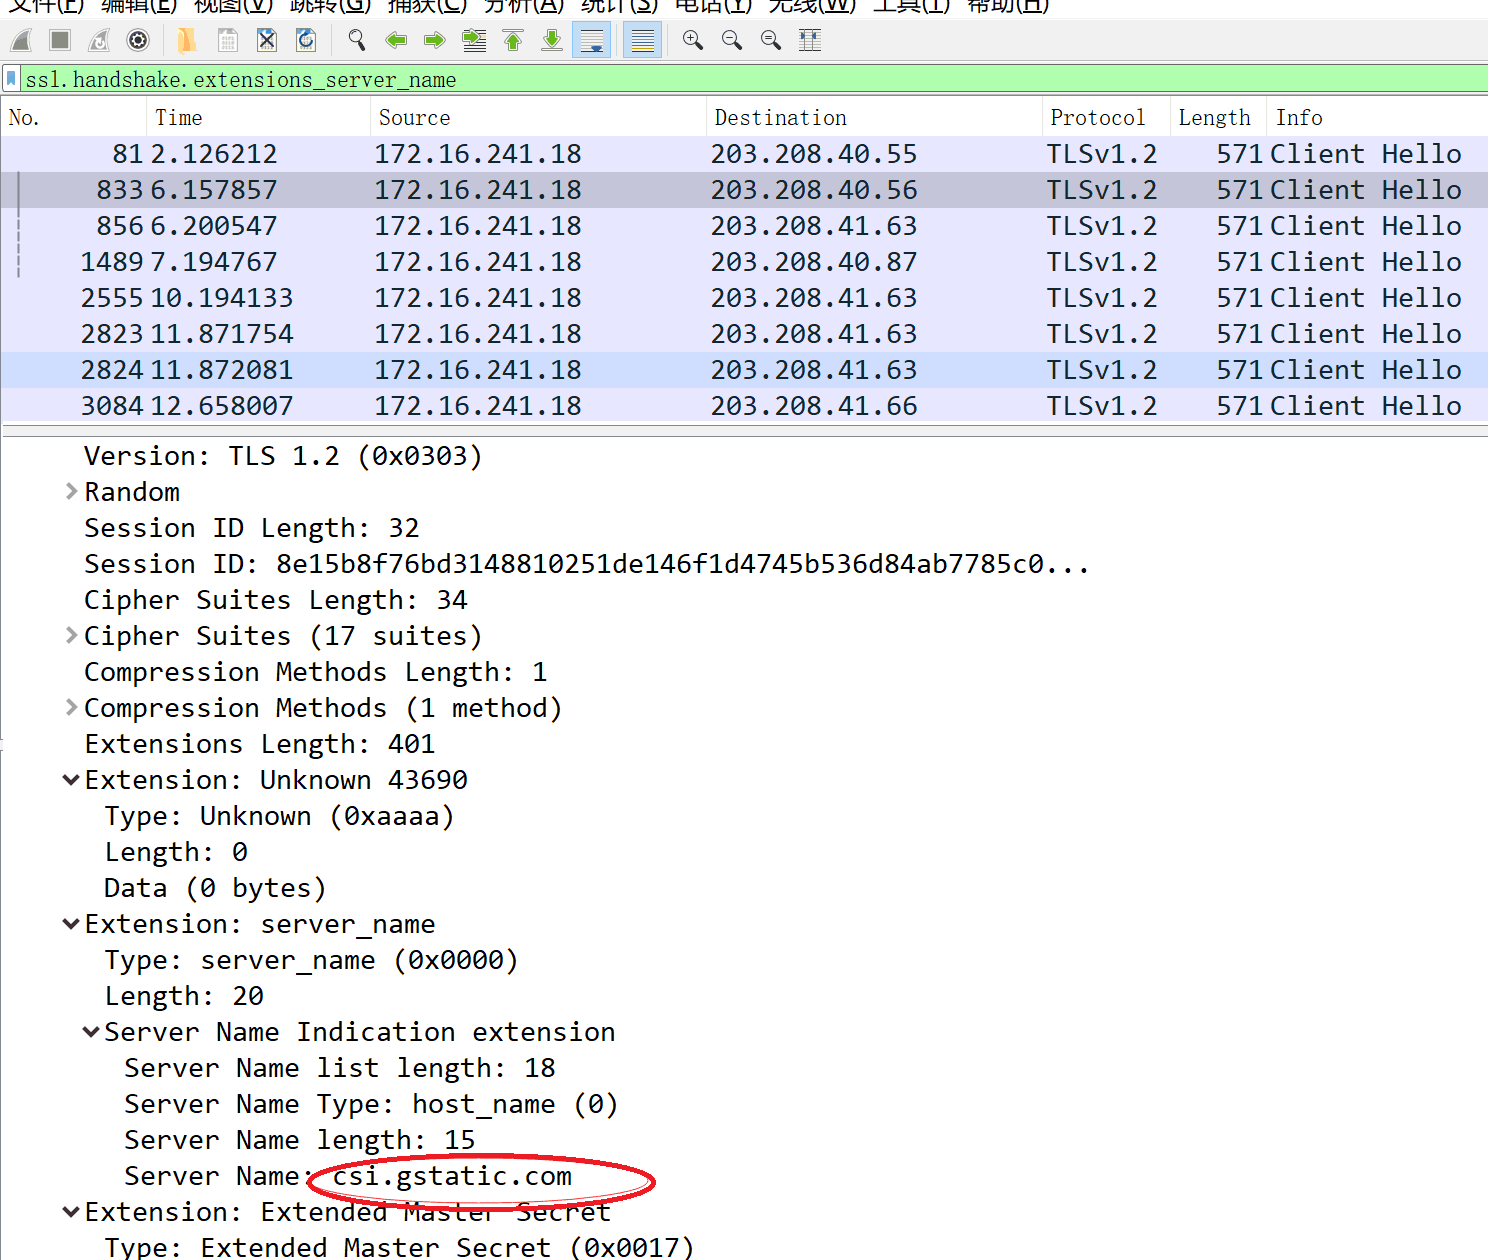Jump to the first packet

point(513,40)
